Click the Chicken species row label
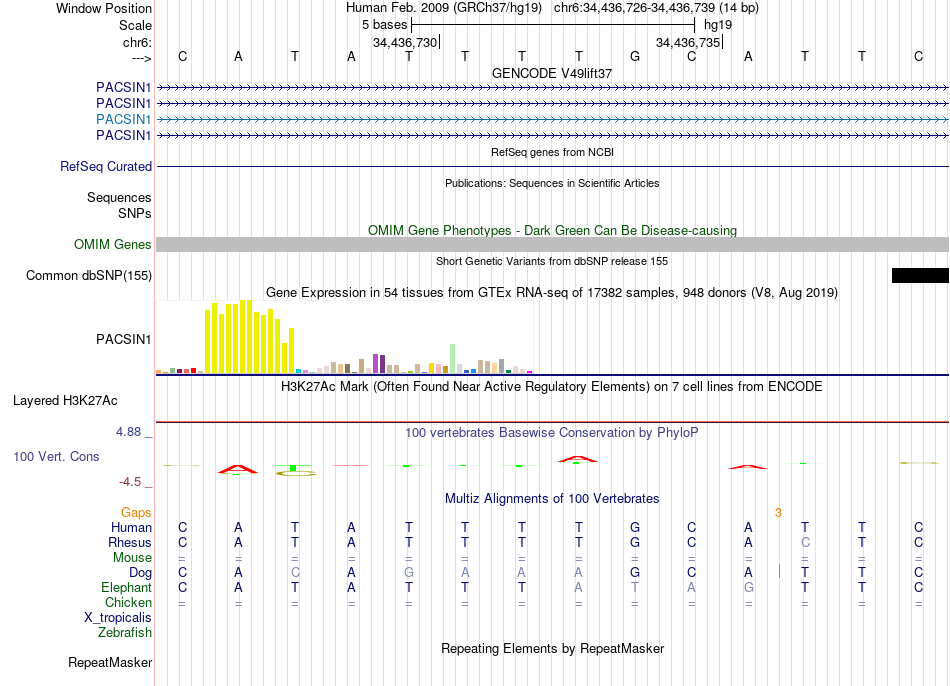 pyautogui.click(x=128, y=602)
